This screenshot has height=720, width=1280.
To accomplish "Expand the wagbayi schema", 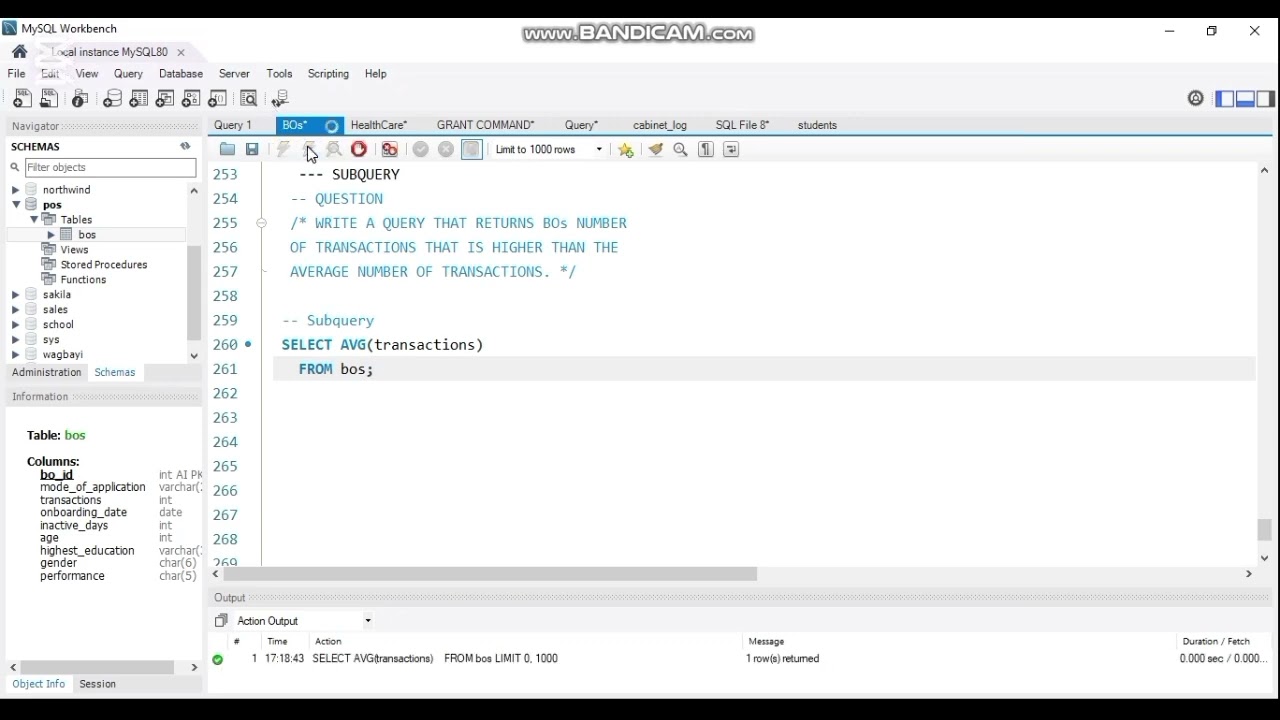I will tap(15, 355).
